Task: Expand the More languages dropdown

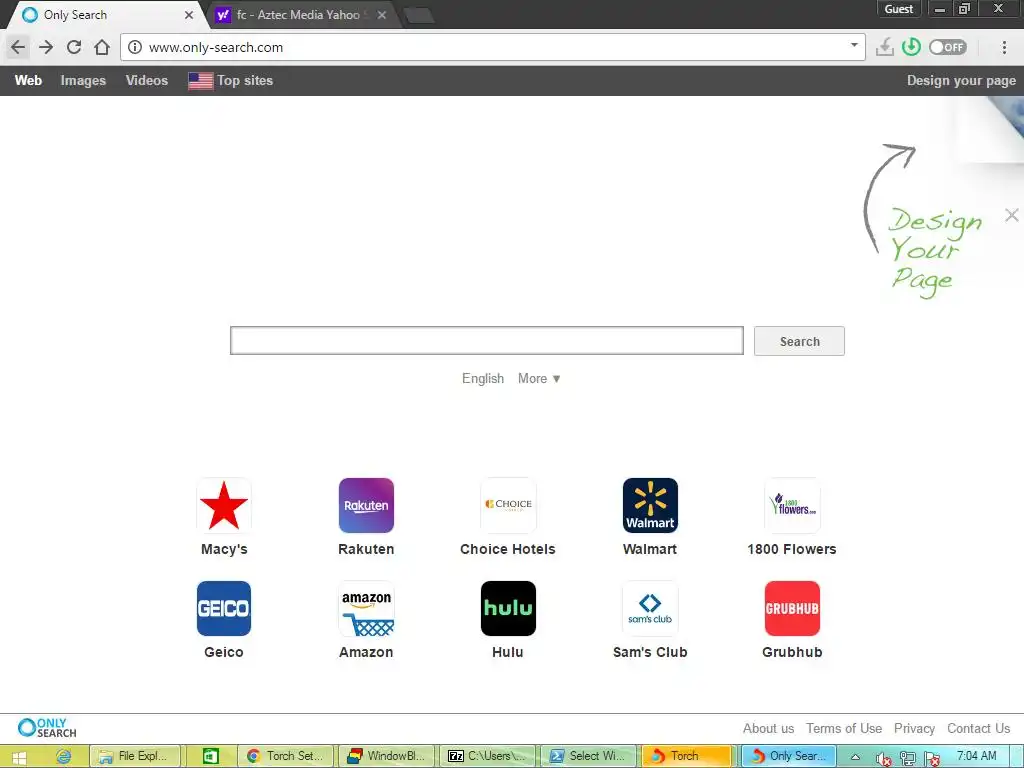Action: pyautogui.click(x=539, y=378)
